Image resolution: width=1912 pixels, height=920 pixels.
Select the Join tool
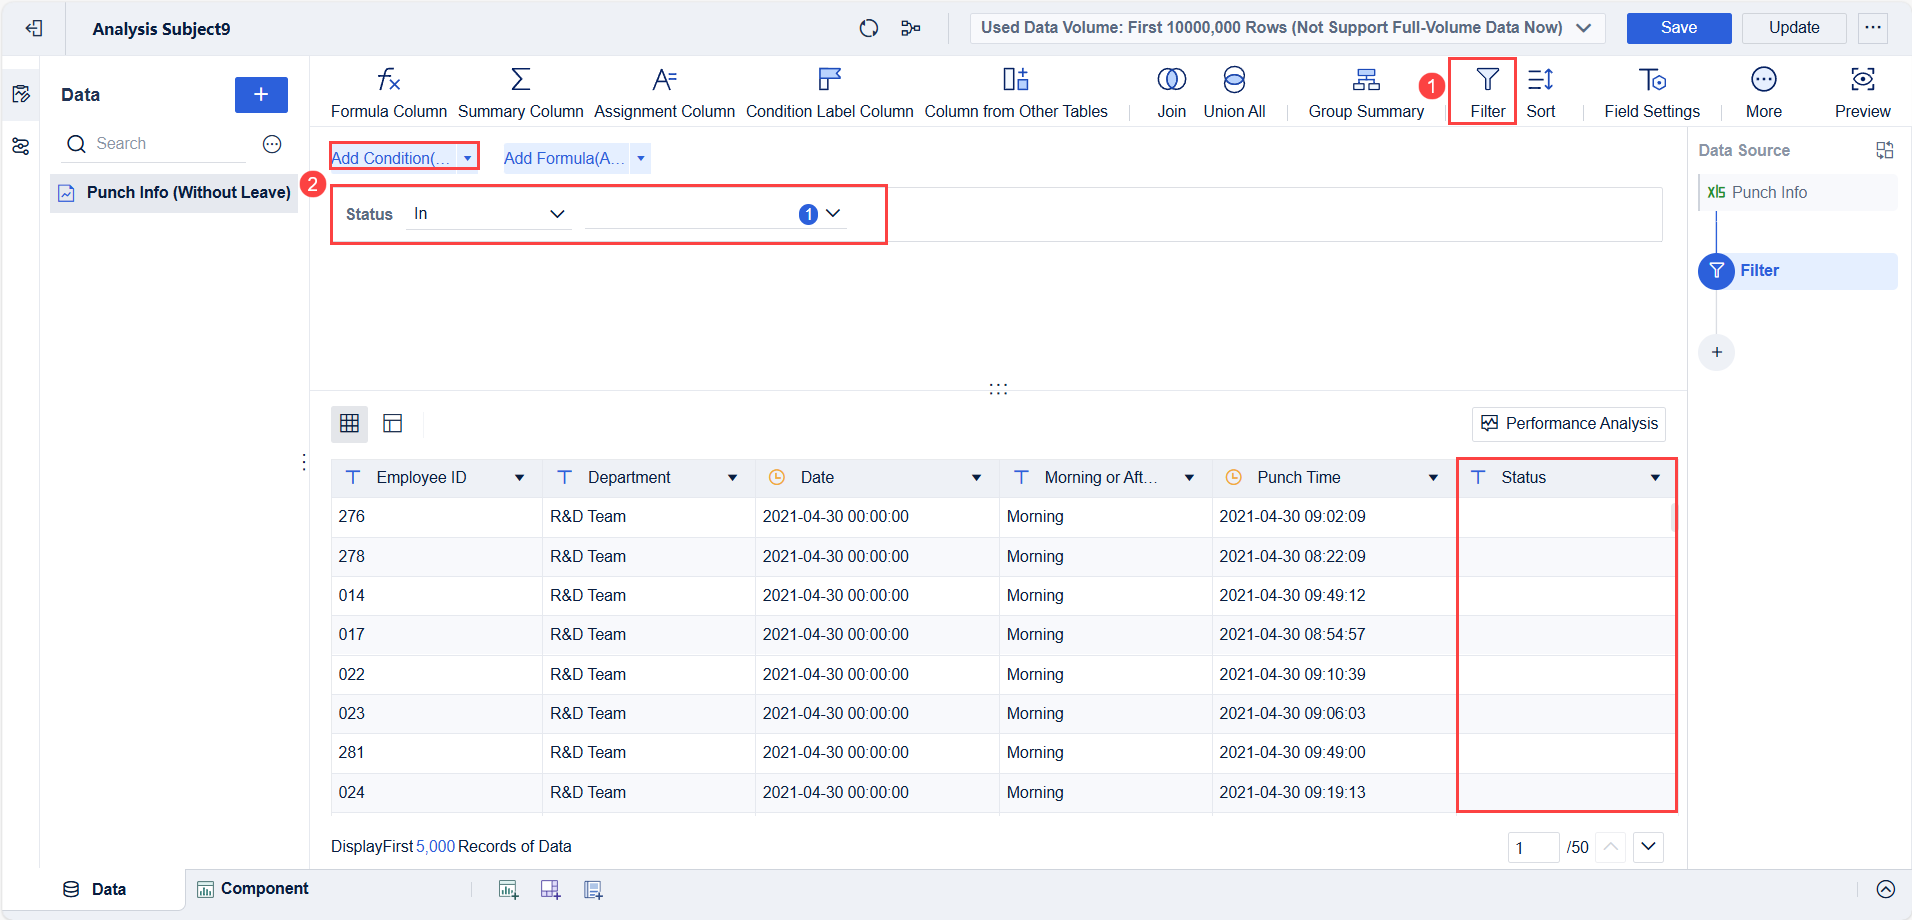pos(1170,91)
